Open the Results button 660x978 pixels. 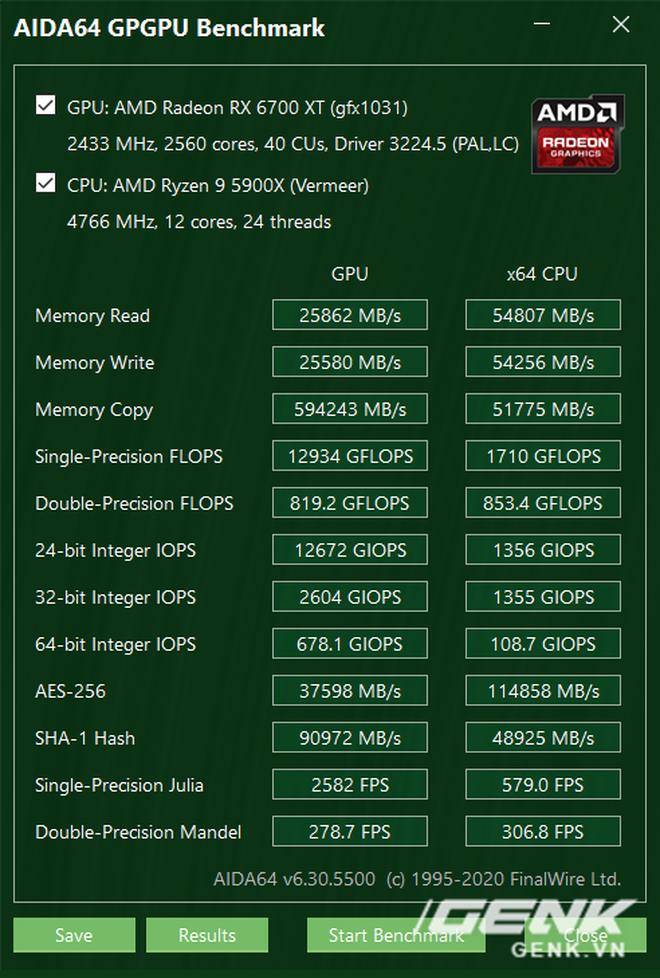207,936
